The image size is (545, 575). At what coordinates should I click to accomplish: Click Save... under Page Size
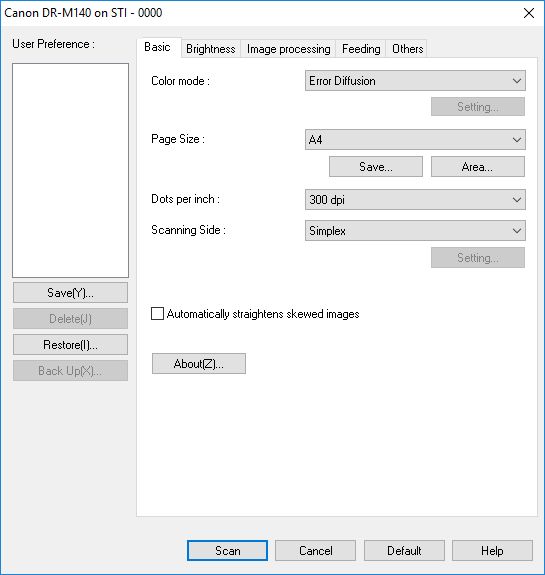tap(376, 167)
